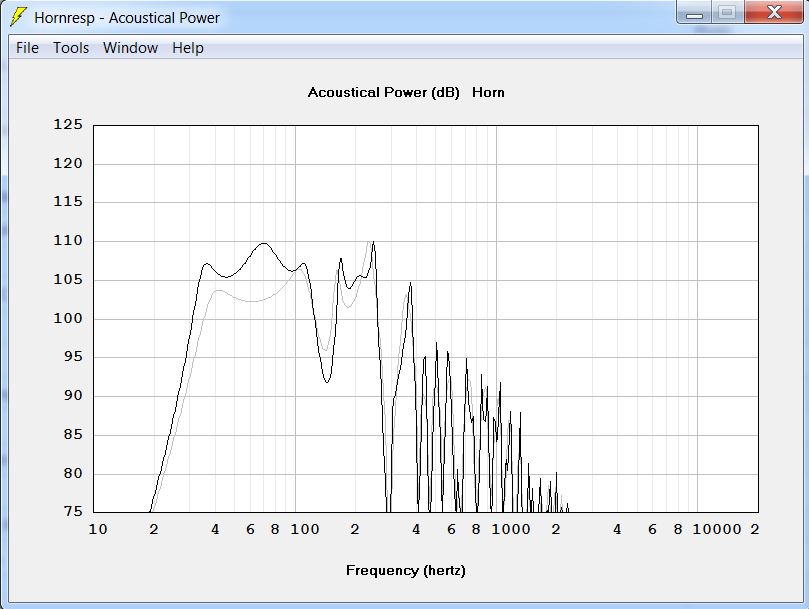The image size is (809, 609).
Task: Open the Help menu
Action: click(188, 48)
